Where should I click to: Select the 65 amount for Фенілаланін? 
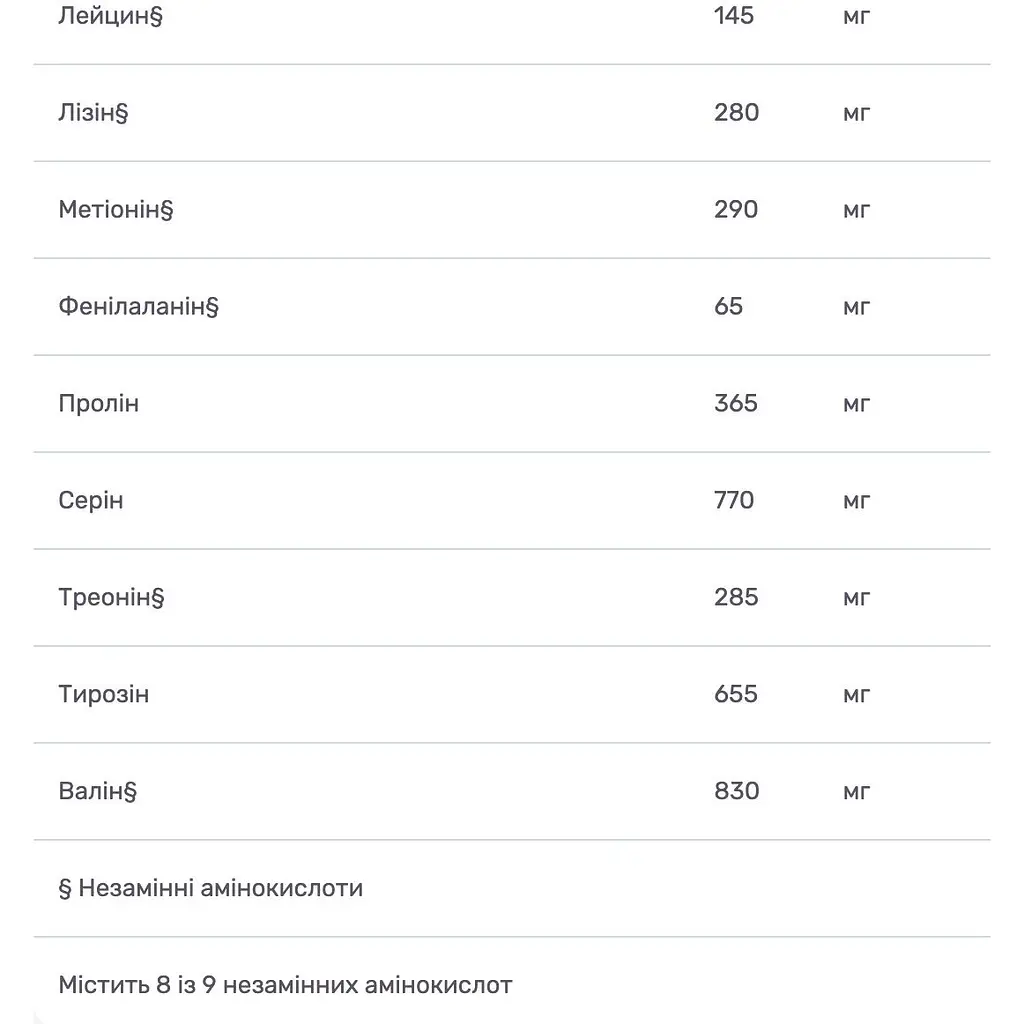tap(729, 306)
